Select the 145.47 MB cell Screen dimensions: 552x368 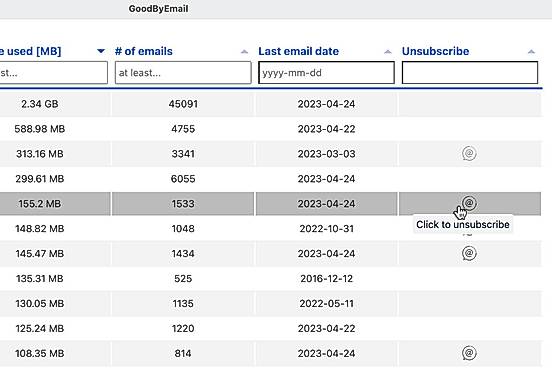pos(55,254)
